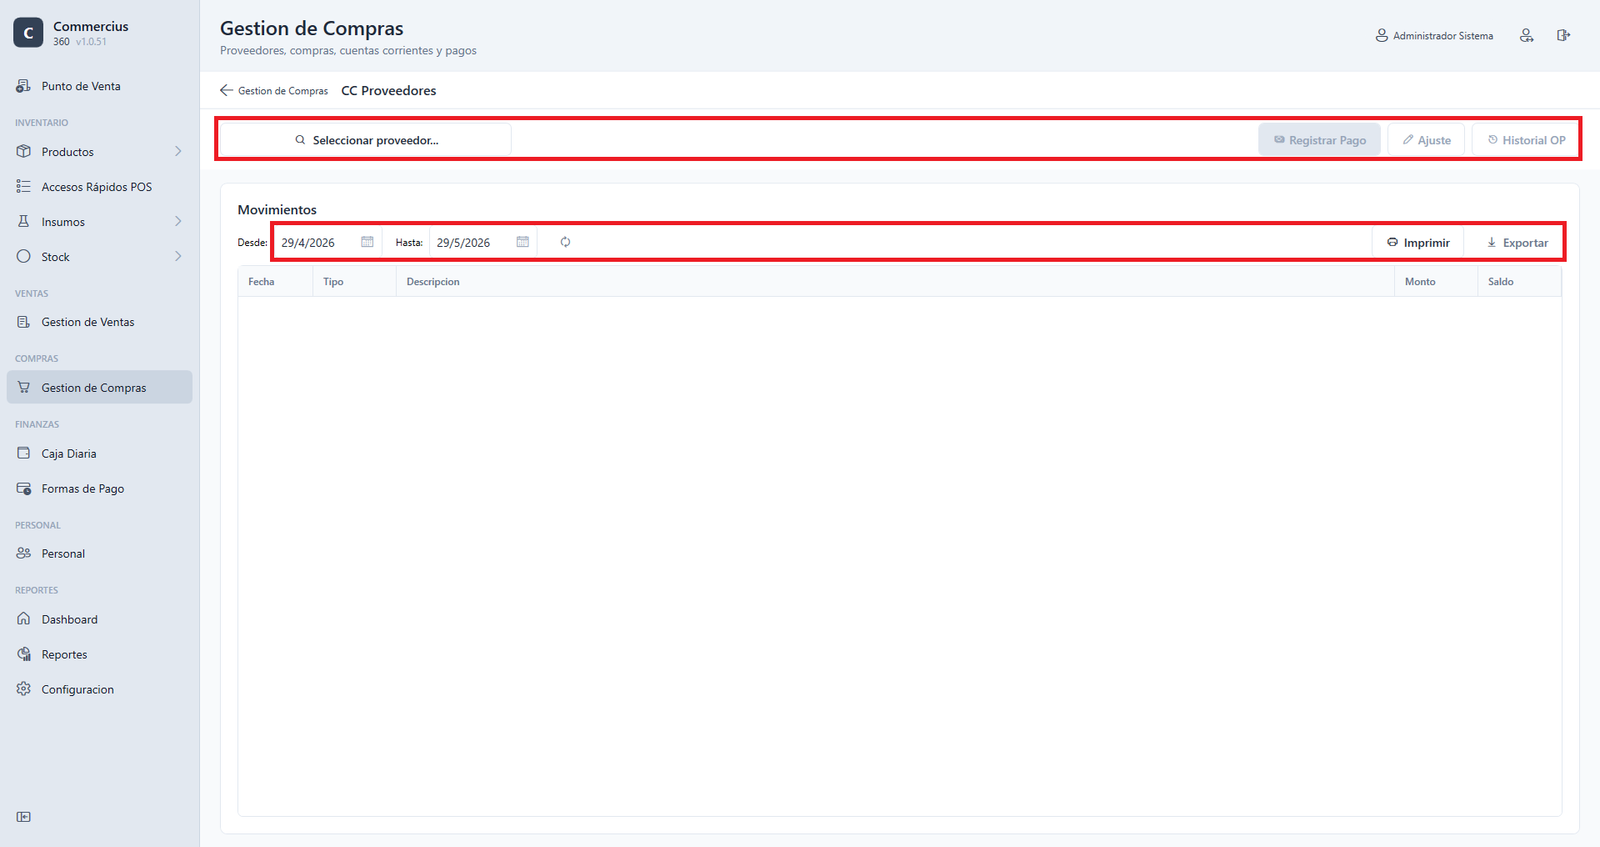Click the Exportar button
The image size is (1600, 847).
pos(1517,243)
